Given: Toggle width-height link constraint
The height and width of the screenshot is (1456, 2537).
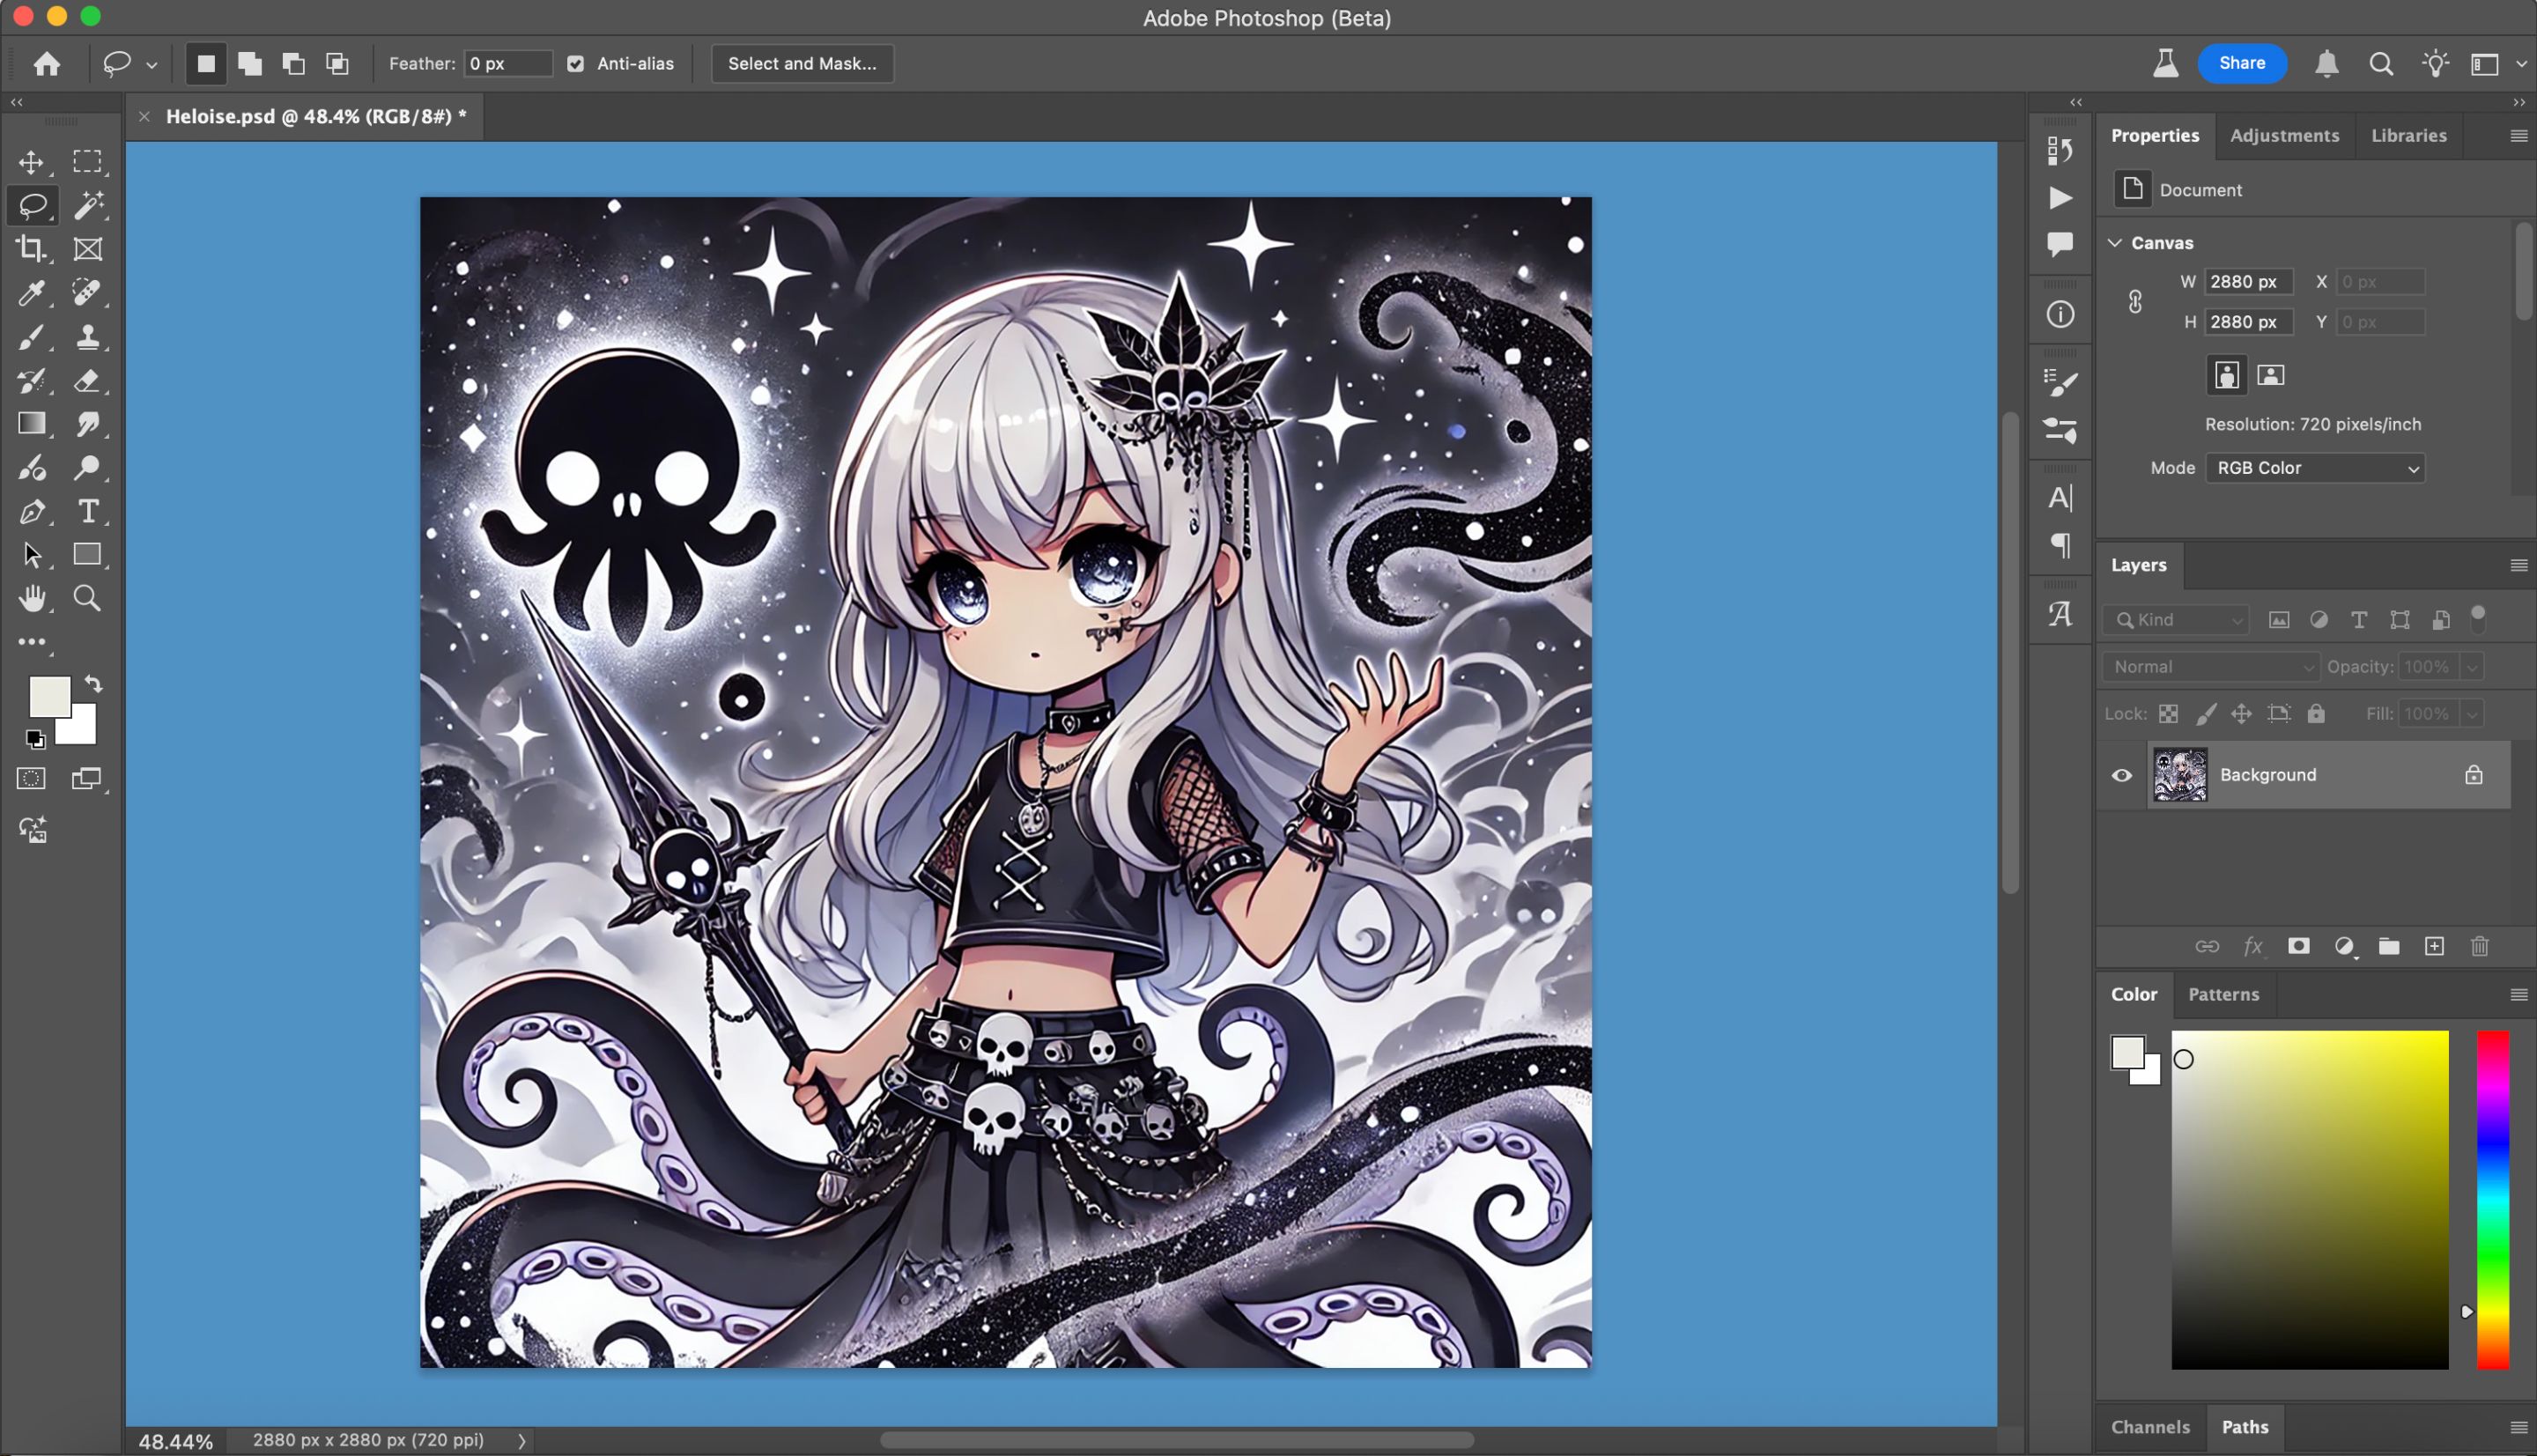Looking at the screenshot, I should point(2135,301).
